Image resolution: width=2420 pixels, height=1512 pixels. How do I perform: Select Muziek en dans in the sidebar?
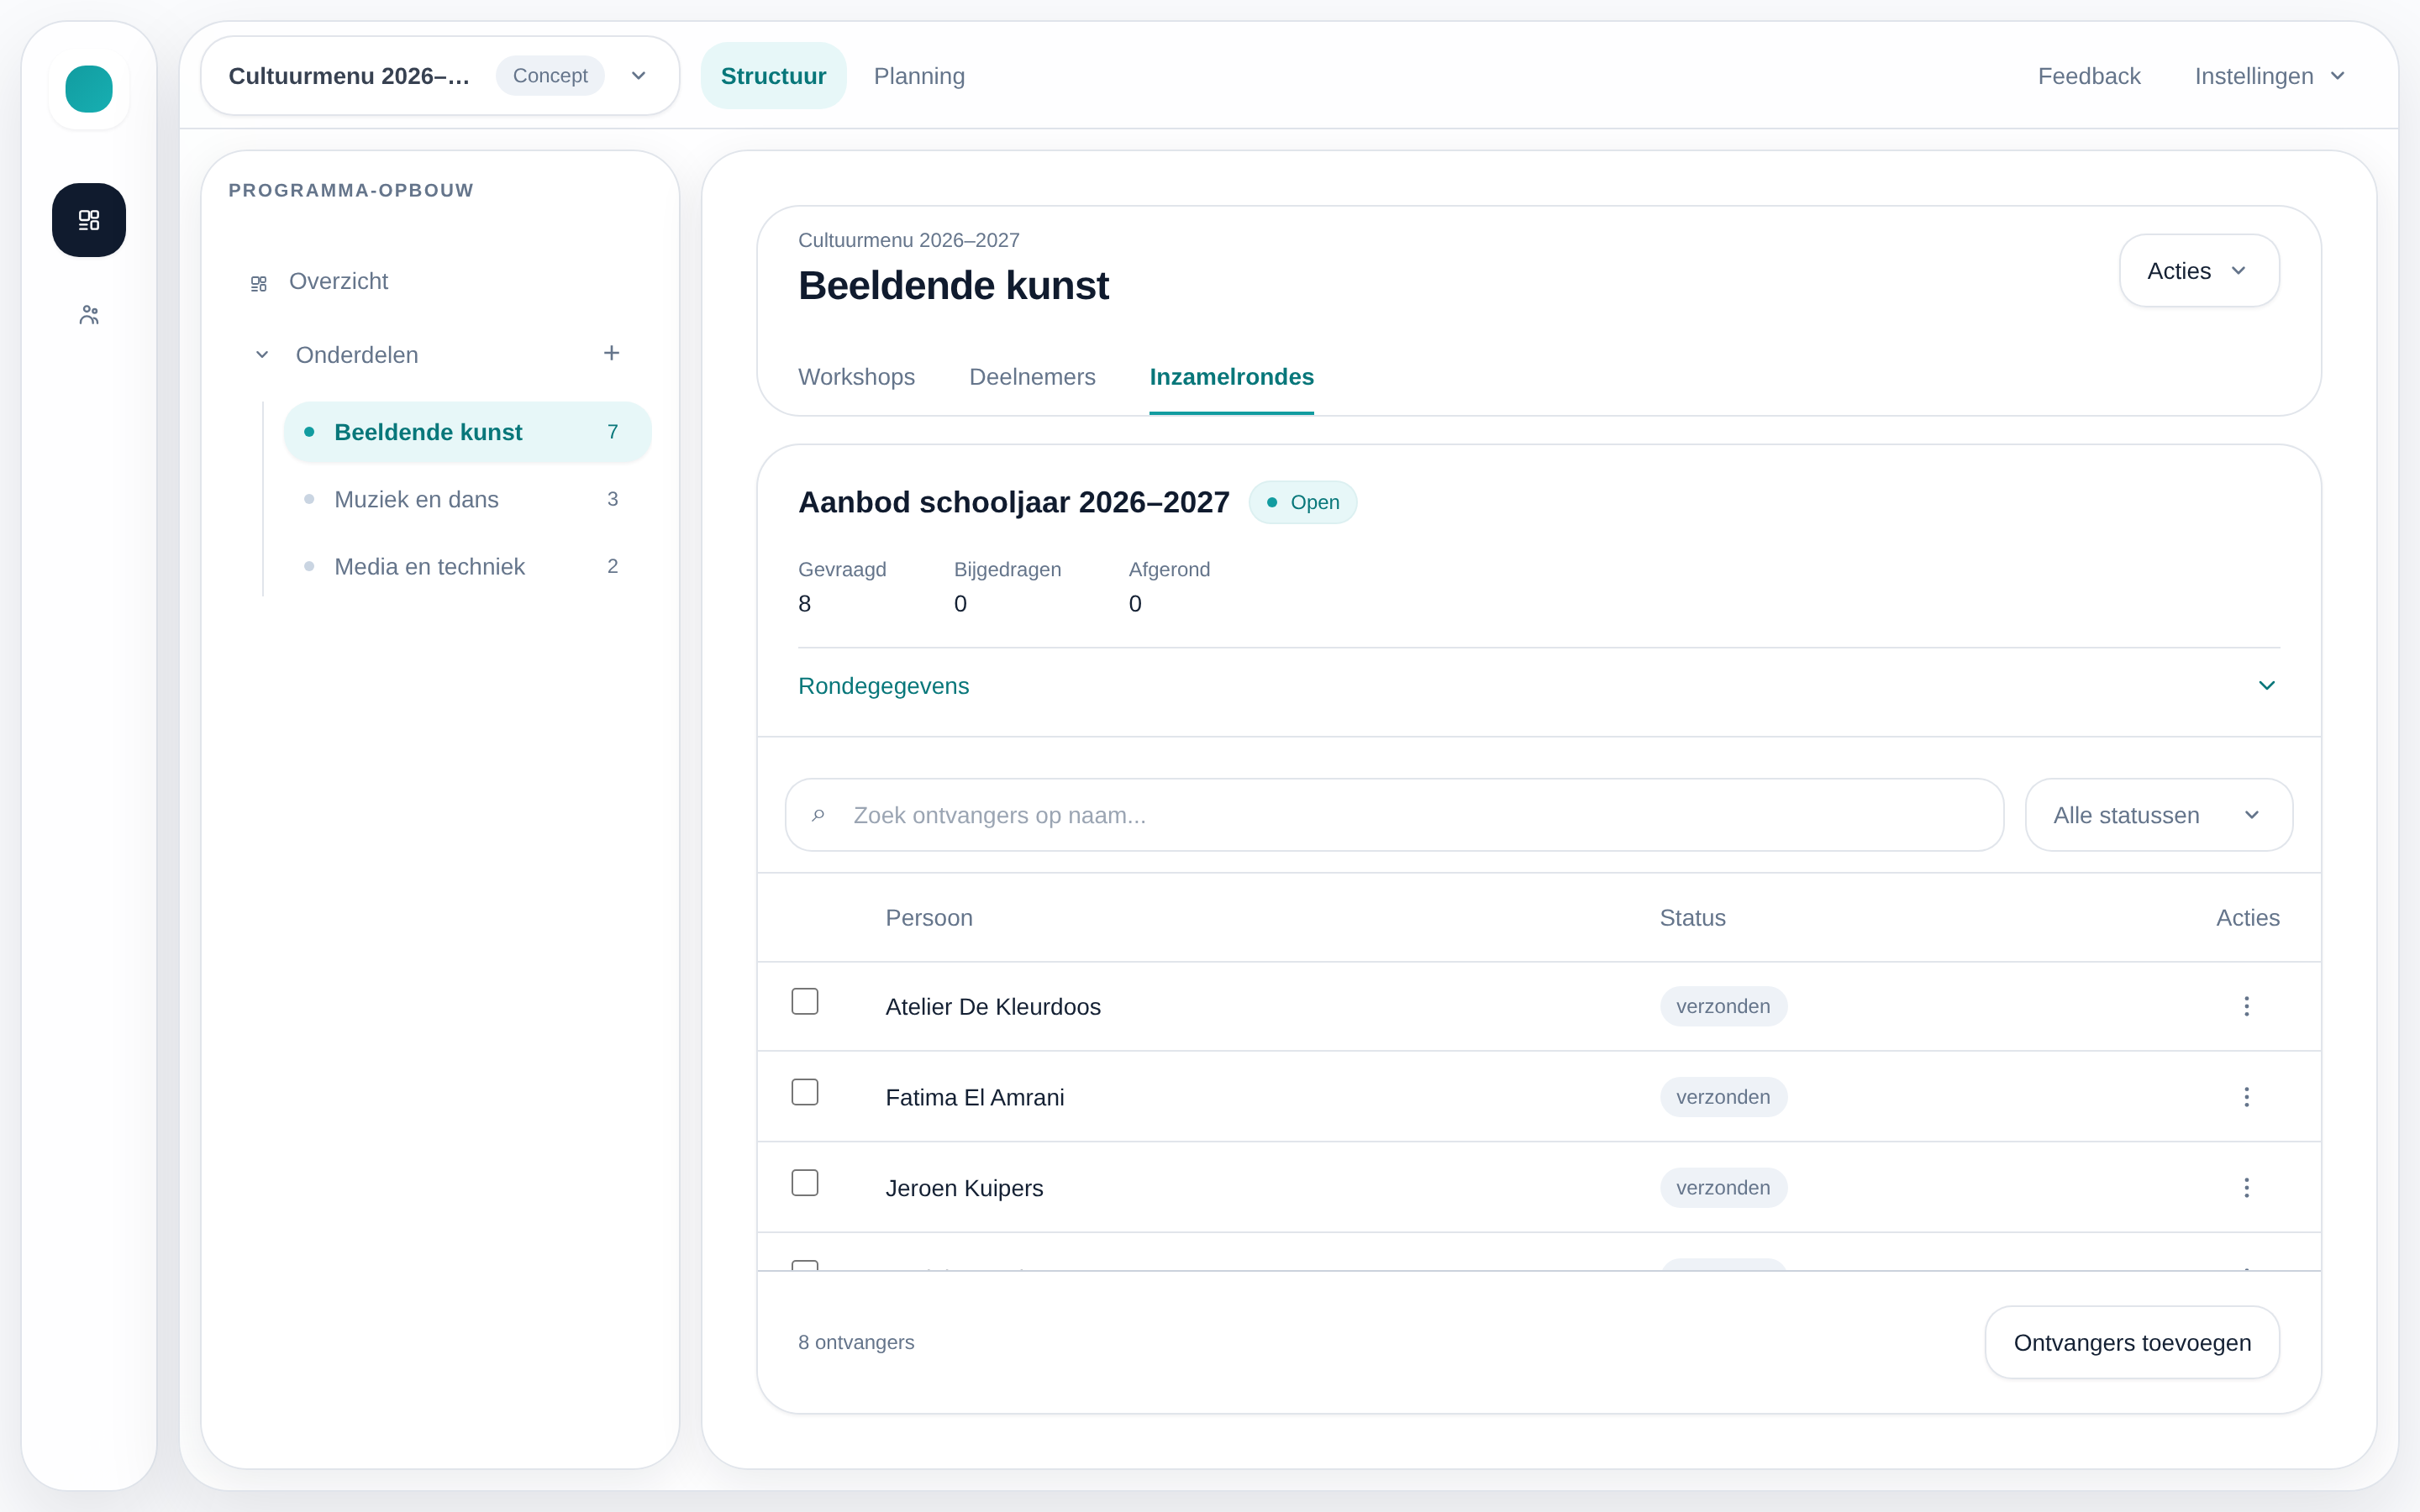(467, 499)
